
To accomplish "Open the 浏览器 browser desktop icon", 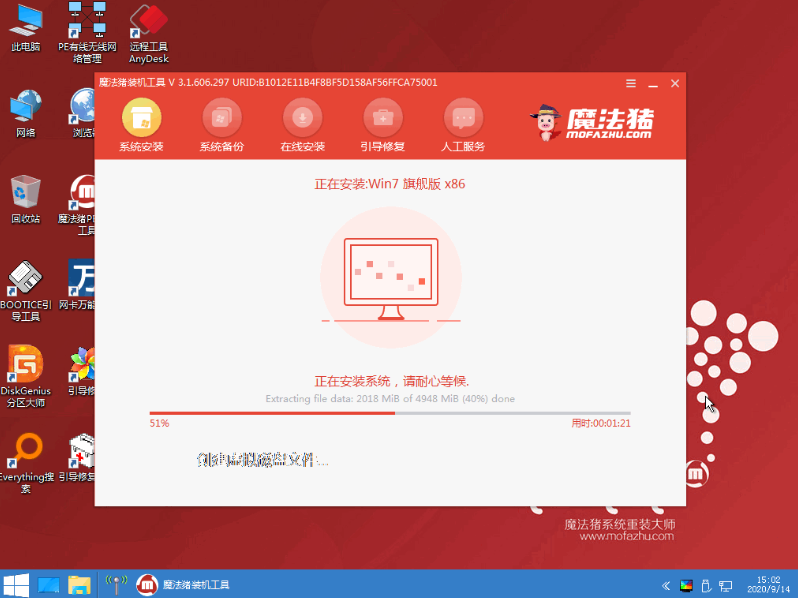I will (81, 114).
